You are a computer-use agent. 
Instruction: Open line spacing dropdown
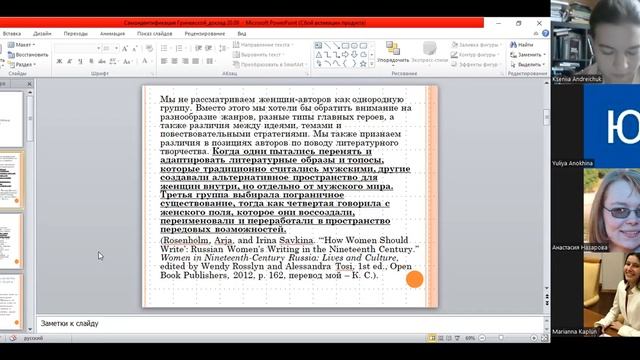[x=222, y=49]
